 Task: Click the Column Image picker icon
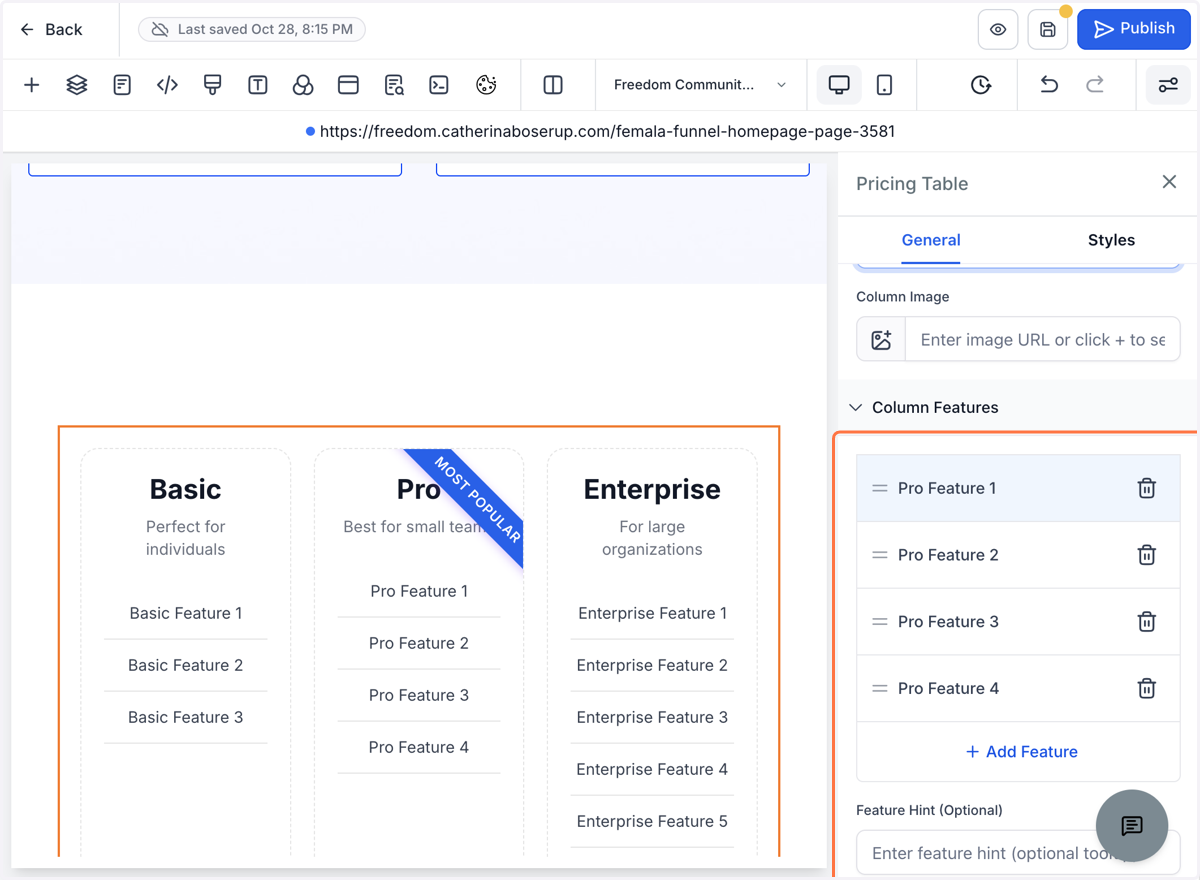(881, 340)
